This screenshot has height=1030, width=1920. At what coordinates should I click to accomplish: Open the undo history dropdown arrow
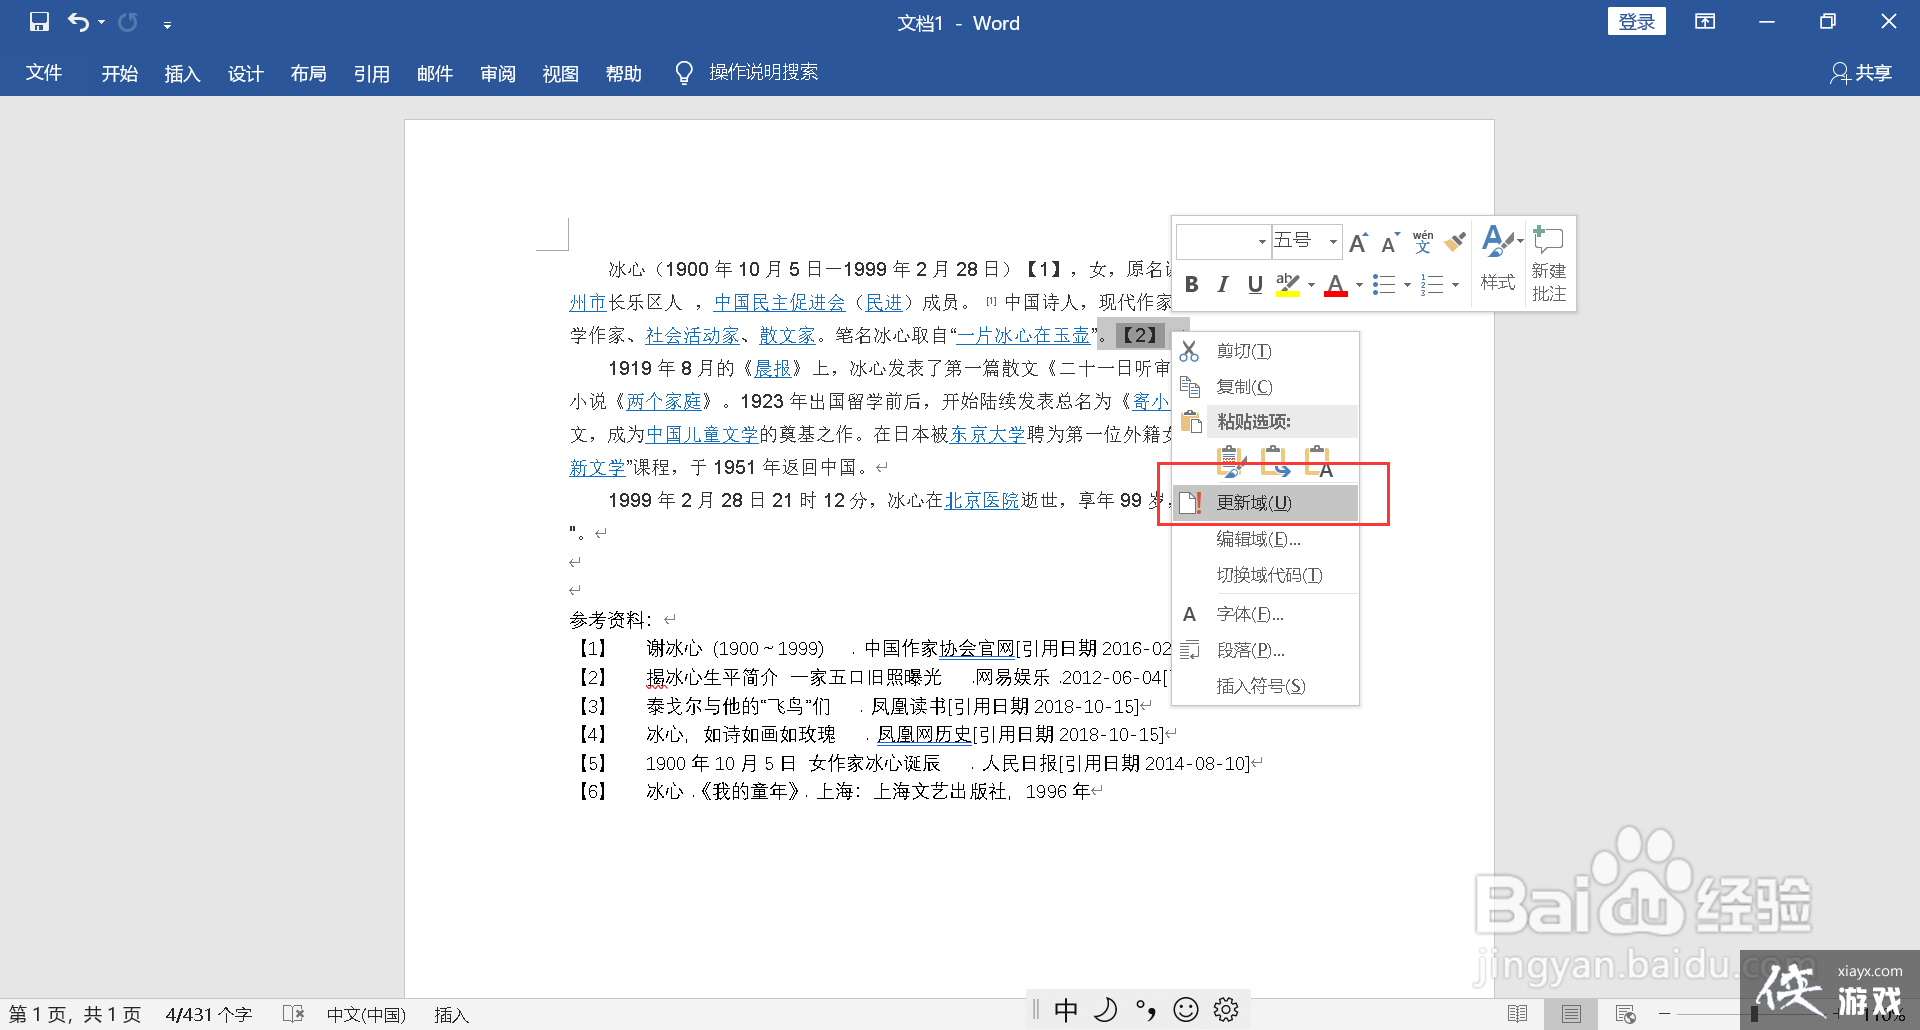pos(101,22)
